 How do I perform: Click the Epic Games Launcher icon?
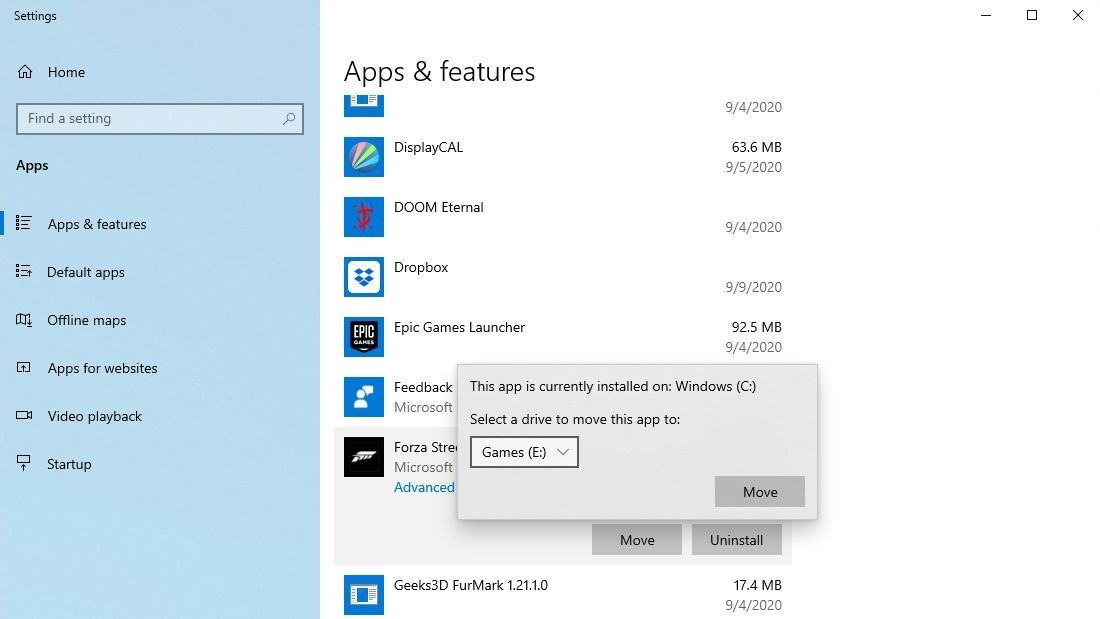point(363,337)
